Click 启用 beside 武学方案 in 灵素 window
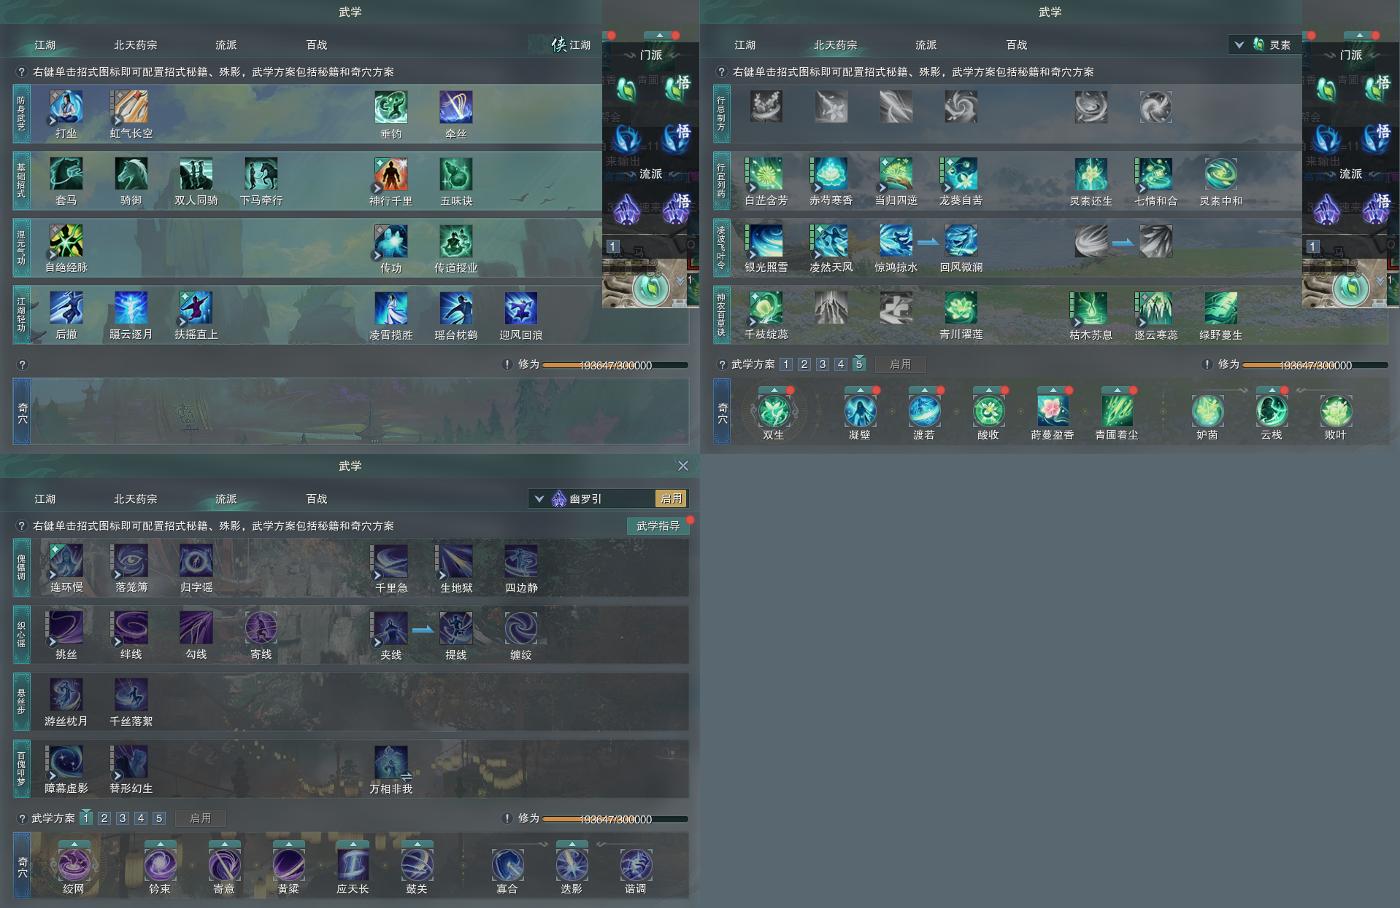The height and width of the screenshot is (908, 1400). click(x=900, y=364)
